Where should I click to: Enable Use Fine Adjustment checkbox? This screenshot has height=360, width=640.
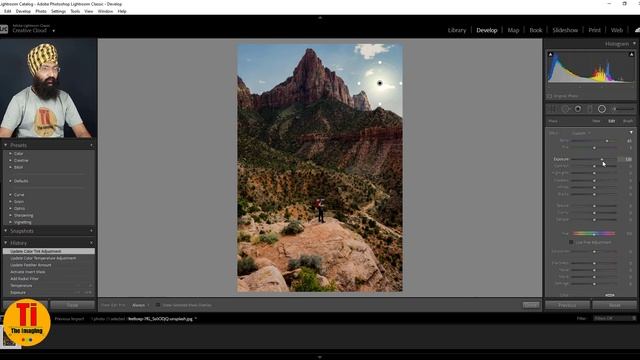[x=571, y=242]
